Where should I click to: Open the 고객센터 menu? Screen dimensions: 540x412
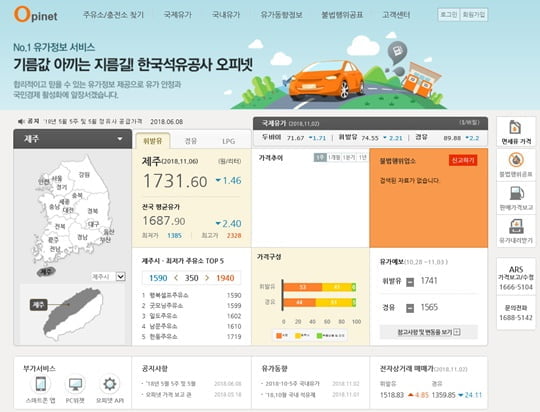pos(396,15)
